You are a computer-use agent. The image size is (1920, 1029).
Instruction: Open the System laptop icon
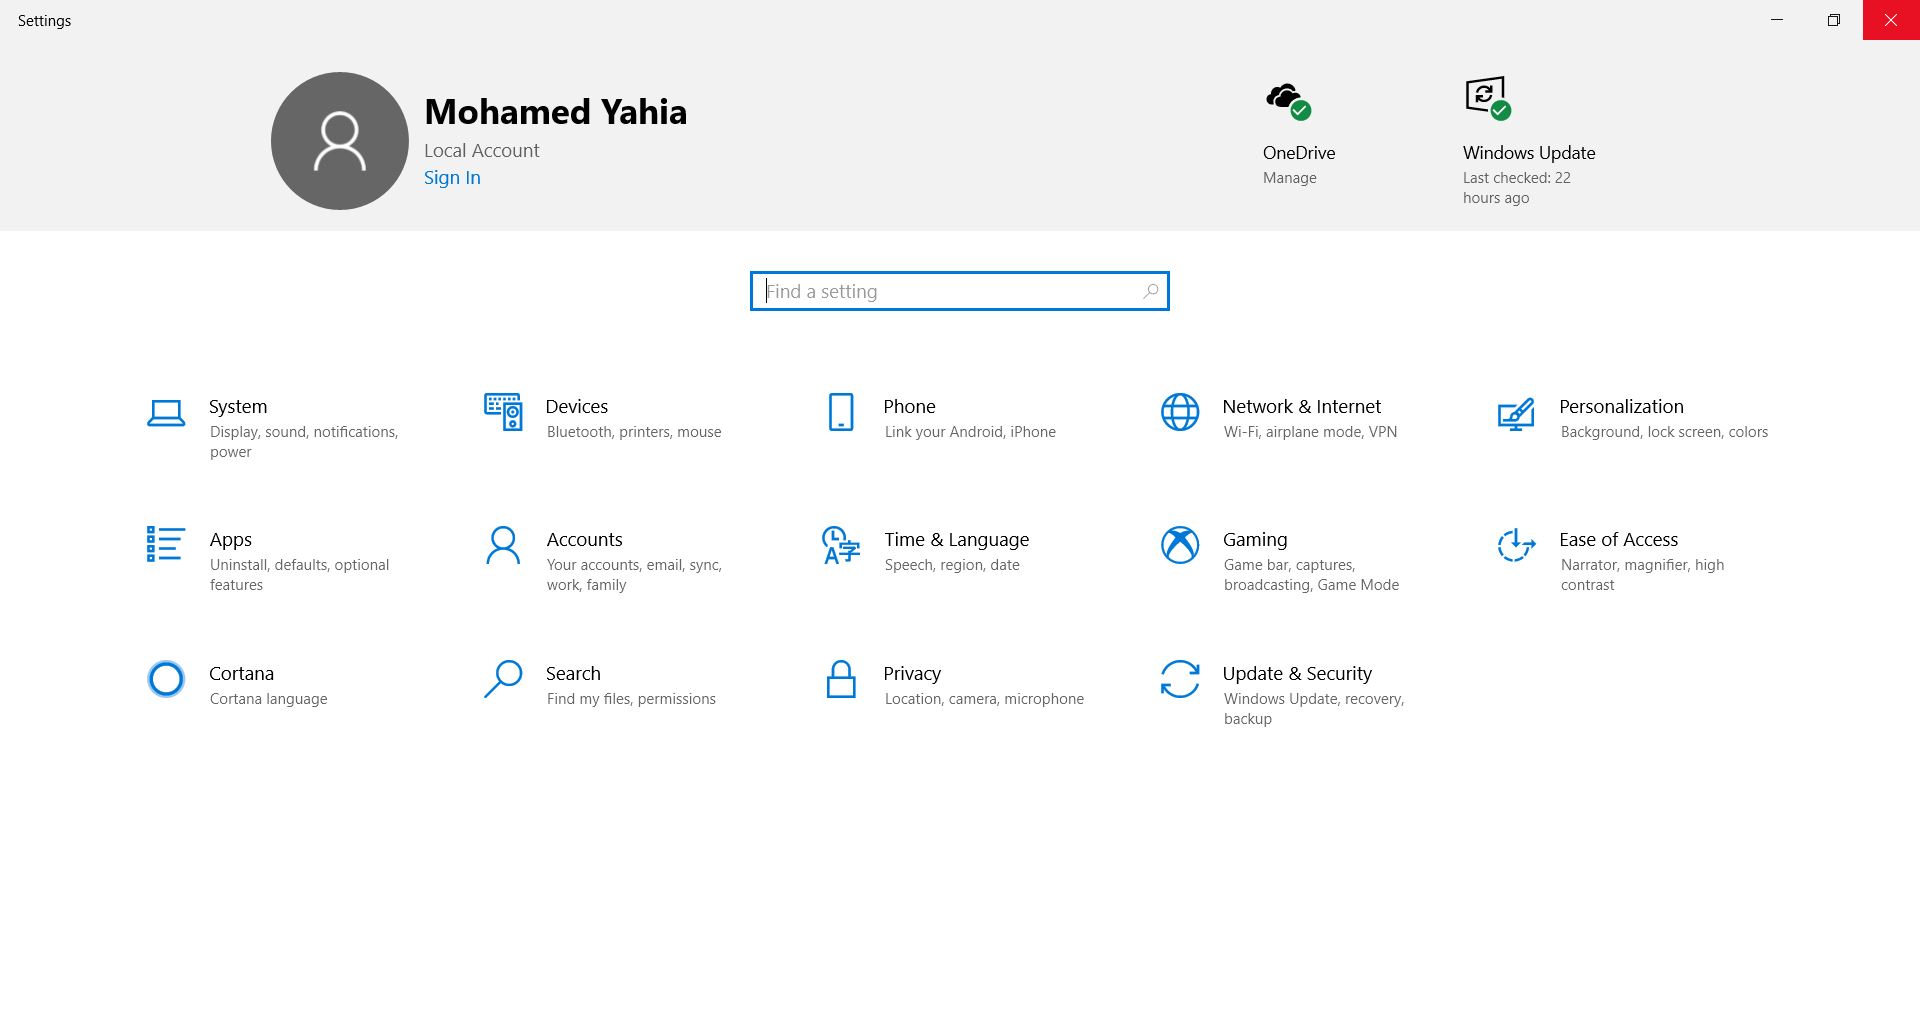[166, 413]
